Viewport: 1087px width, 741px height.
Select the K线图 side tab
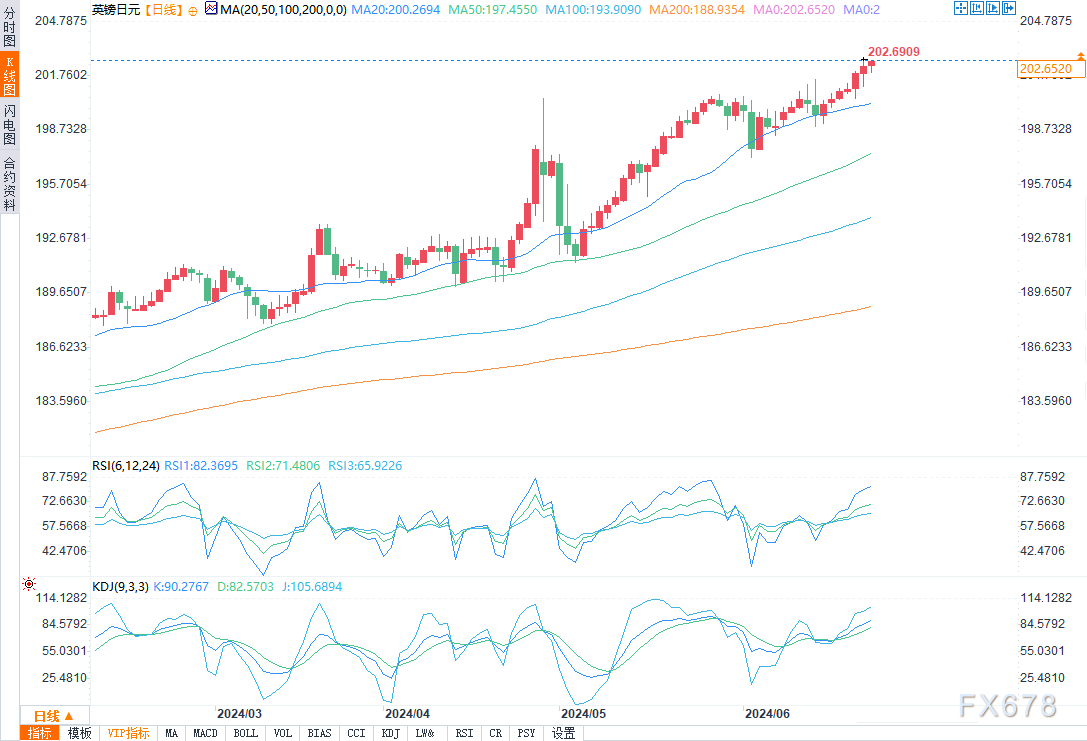point(9,76)
